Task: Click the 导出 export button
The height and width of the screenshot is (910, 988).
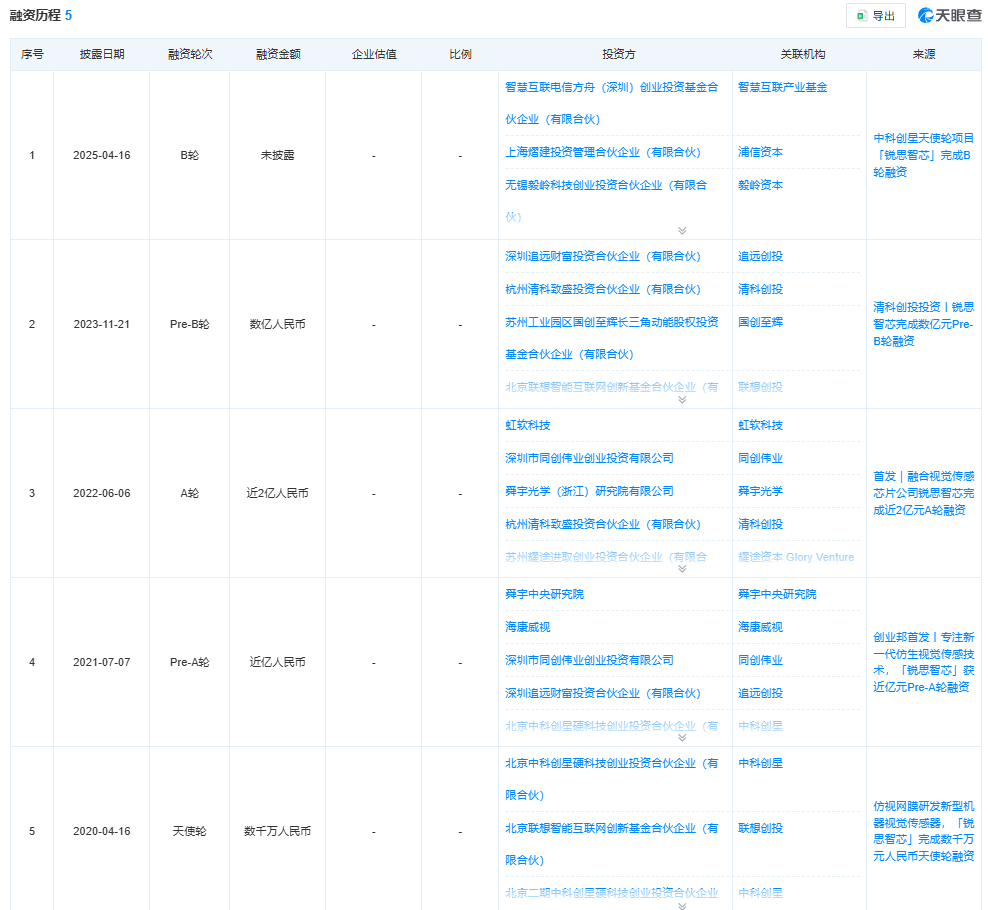Action: tap(875, 16)
